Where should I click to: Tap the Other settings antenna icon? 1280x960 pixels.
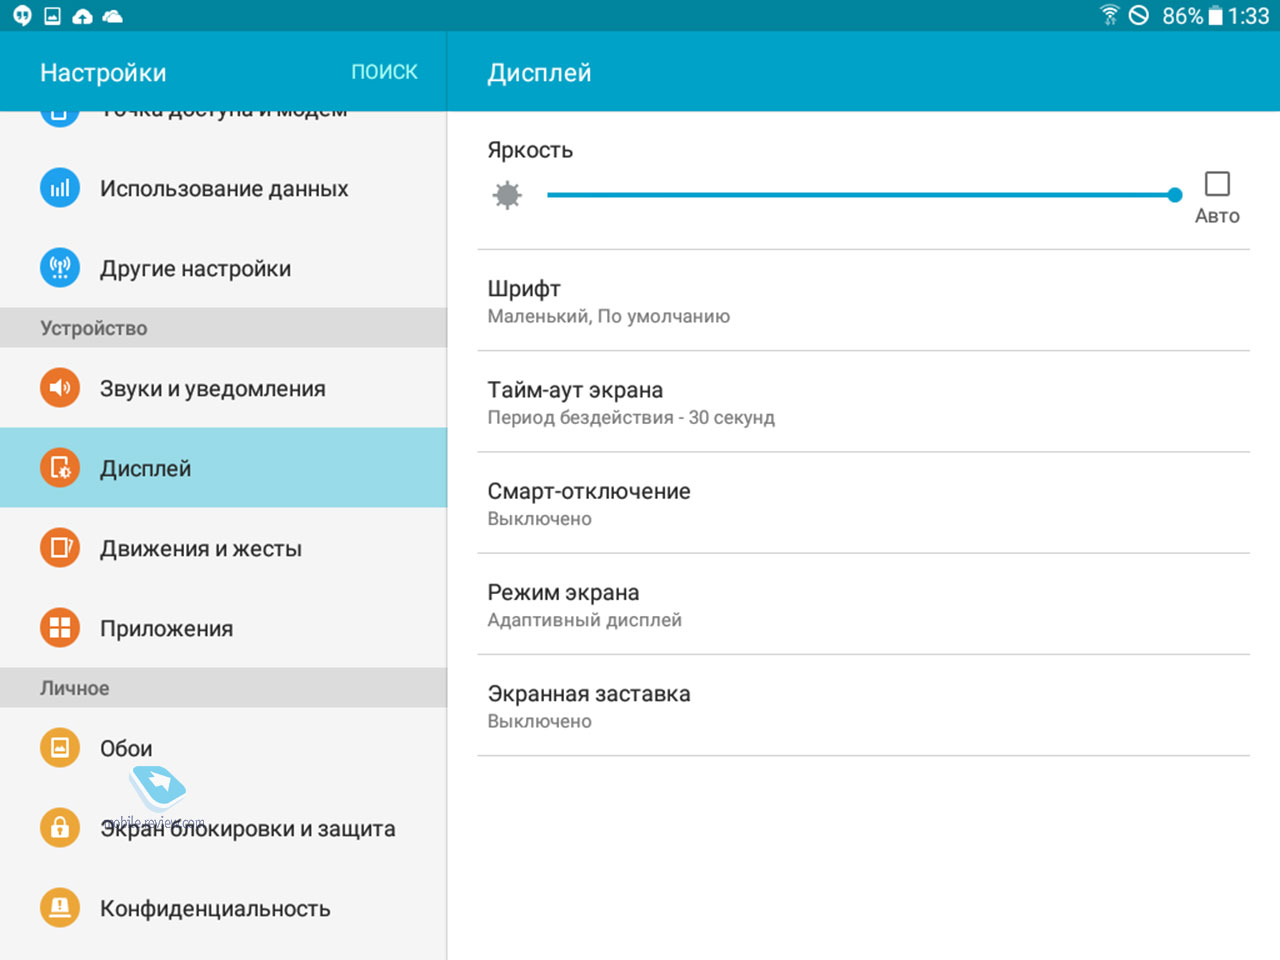[x=60, y=268]
